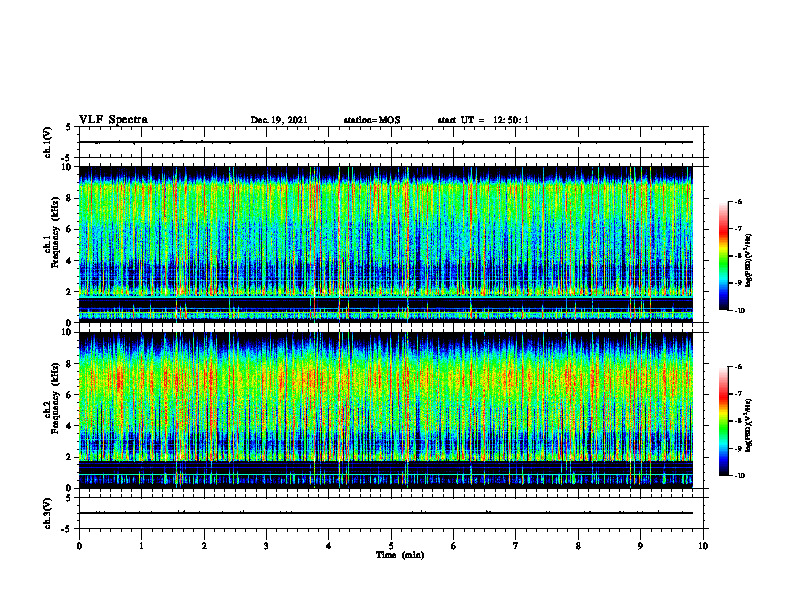
Task: Click the 'station=MOS' label
Action: pos(372,120)
